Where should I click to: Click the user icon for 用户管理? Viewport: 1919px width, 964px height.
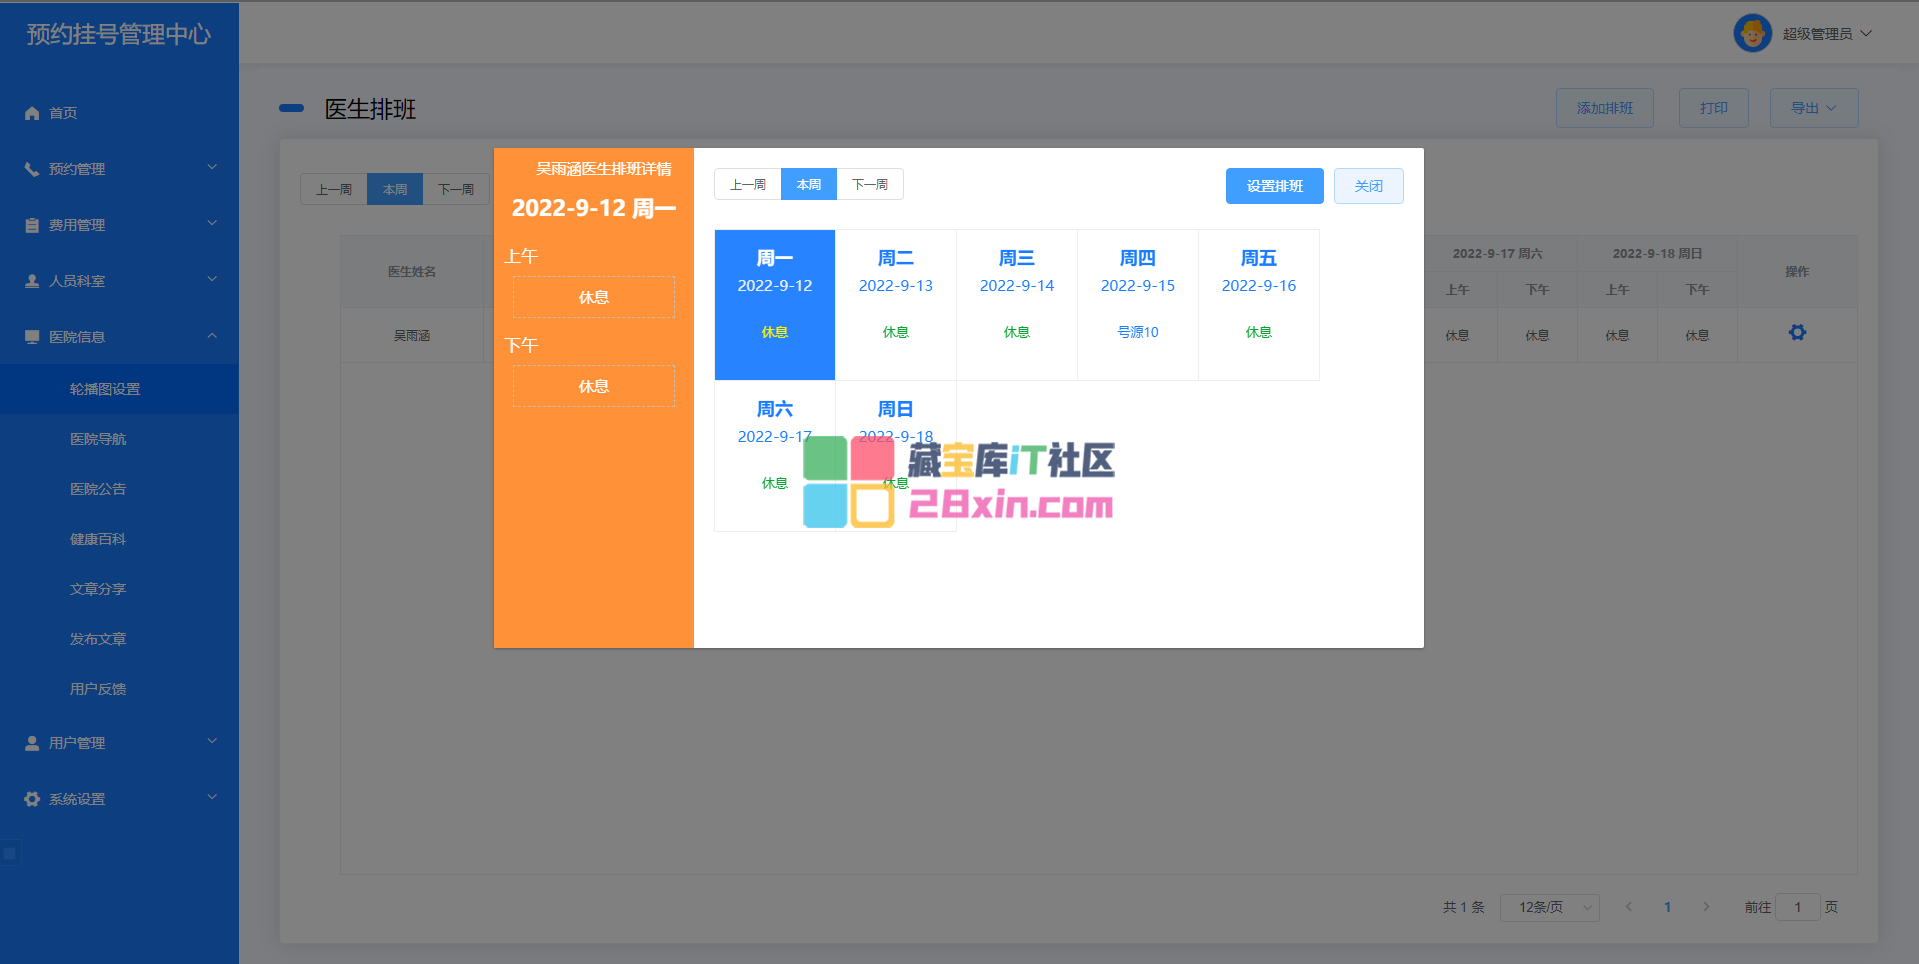(x=32, y=743)
